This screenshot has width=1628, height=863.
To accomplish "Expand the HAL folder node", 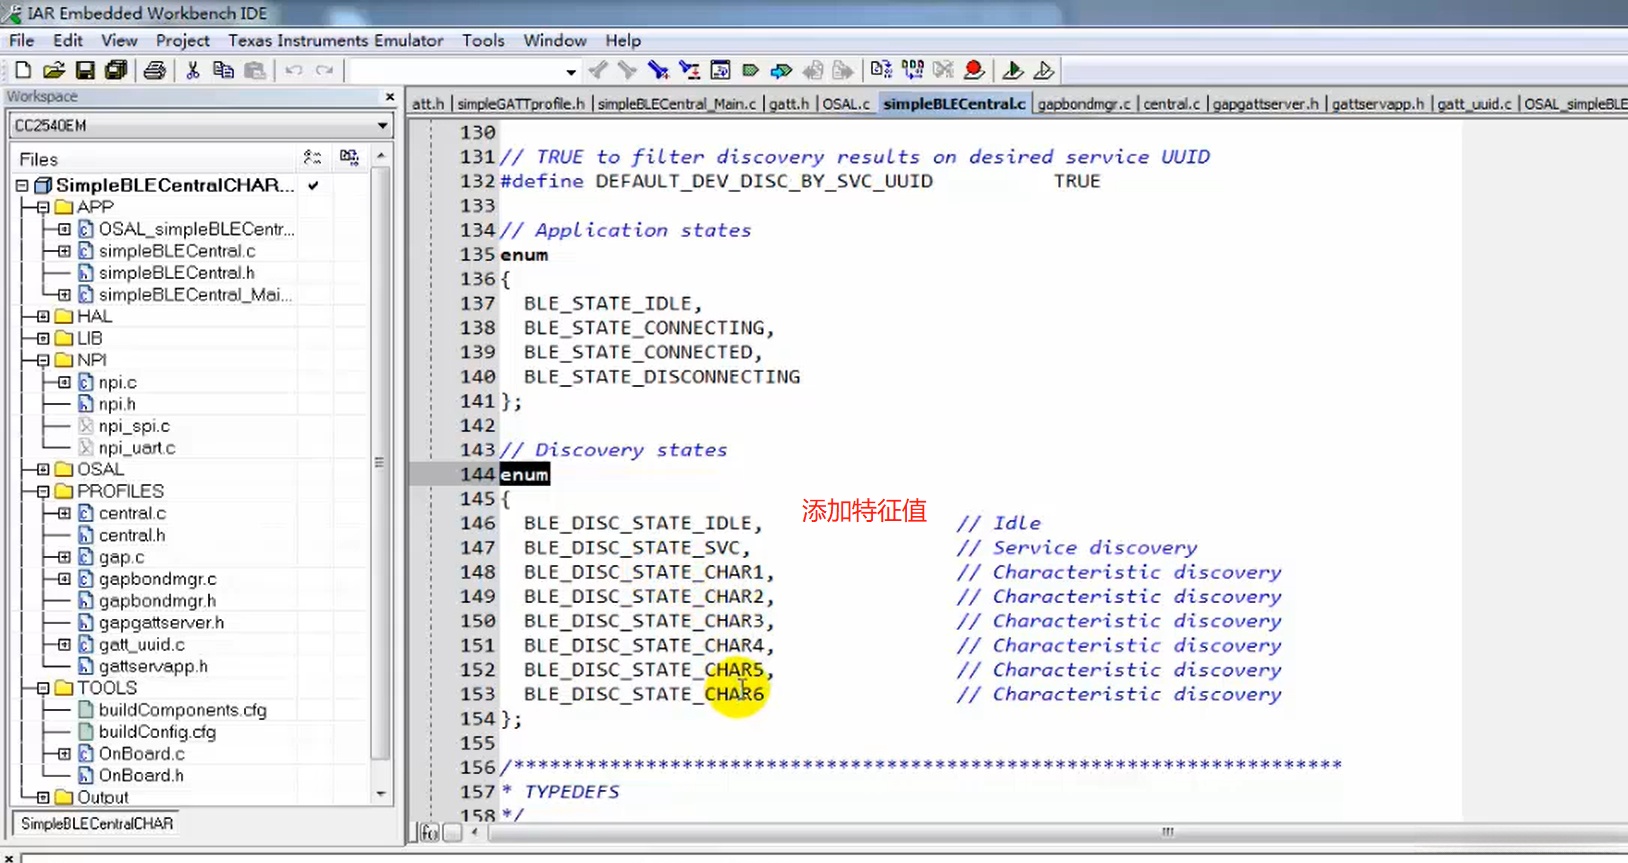I will tap(43, 316).
